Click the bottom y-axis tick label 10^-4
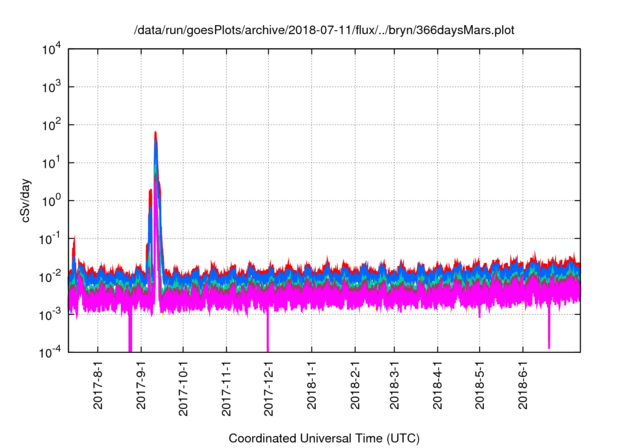Screen dimensions: 640x448 coord(48,352)
